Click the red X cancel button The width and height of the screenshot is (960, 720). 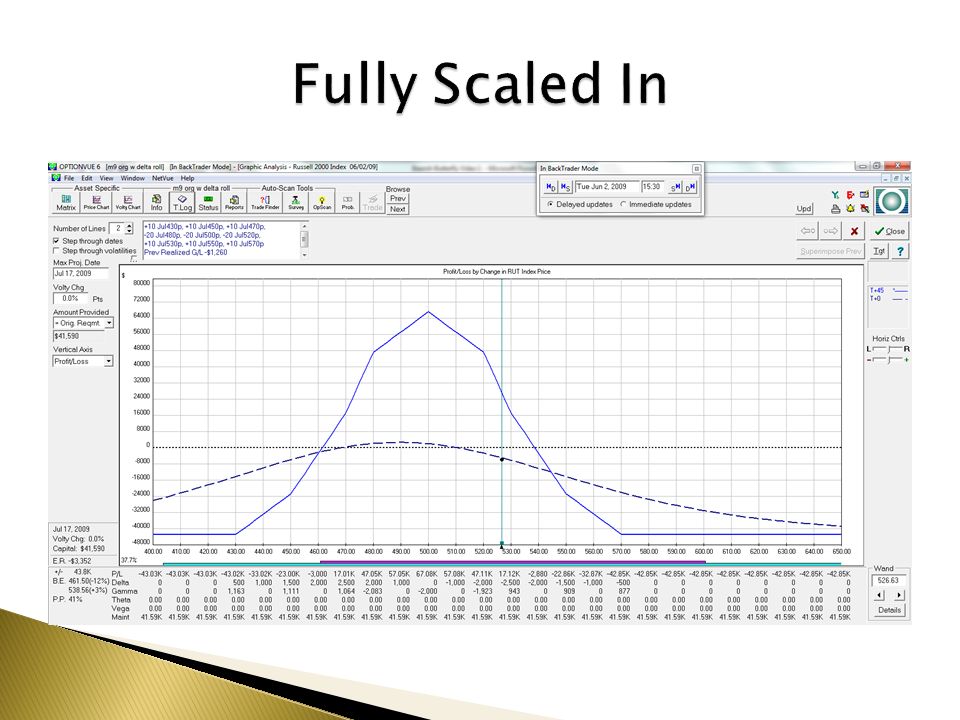(853, 231)
